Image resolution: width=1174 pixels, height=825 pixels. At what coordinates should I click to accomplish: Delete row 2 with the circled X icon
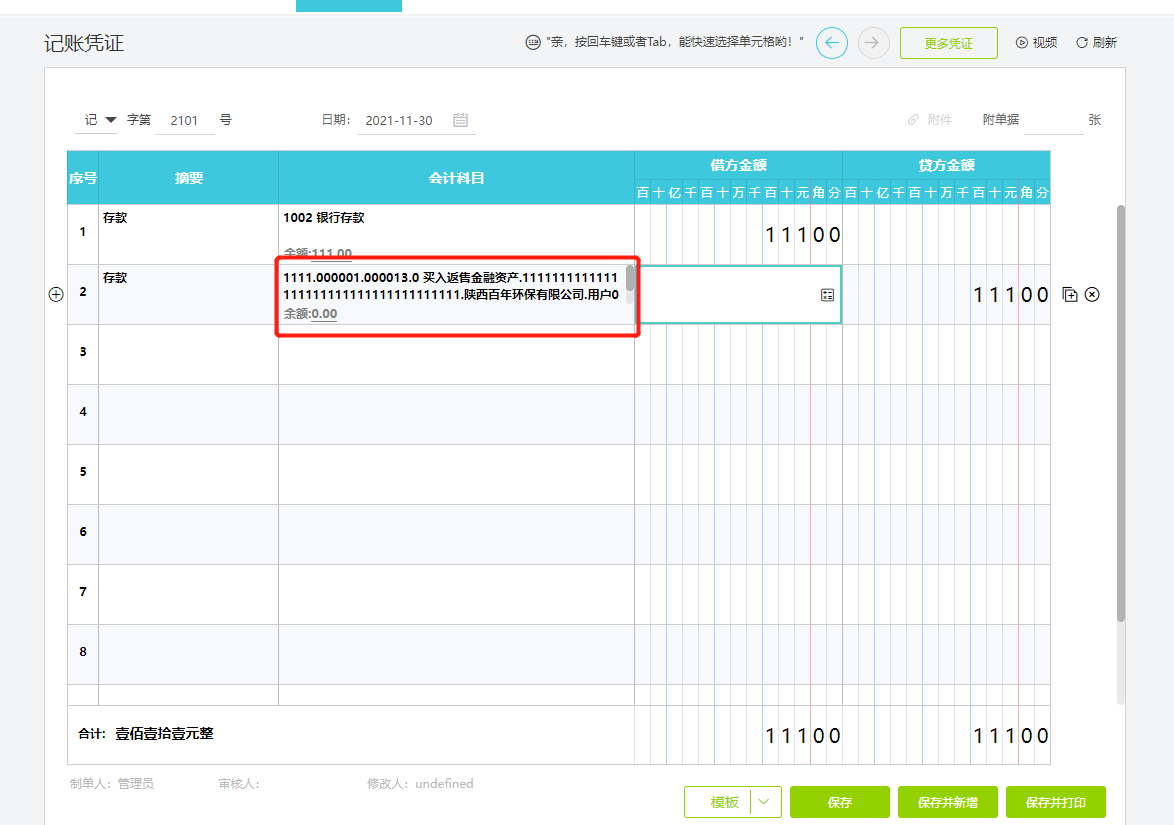coord(1092,295)
